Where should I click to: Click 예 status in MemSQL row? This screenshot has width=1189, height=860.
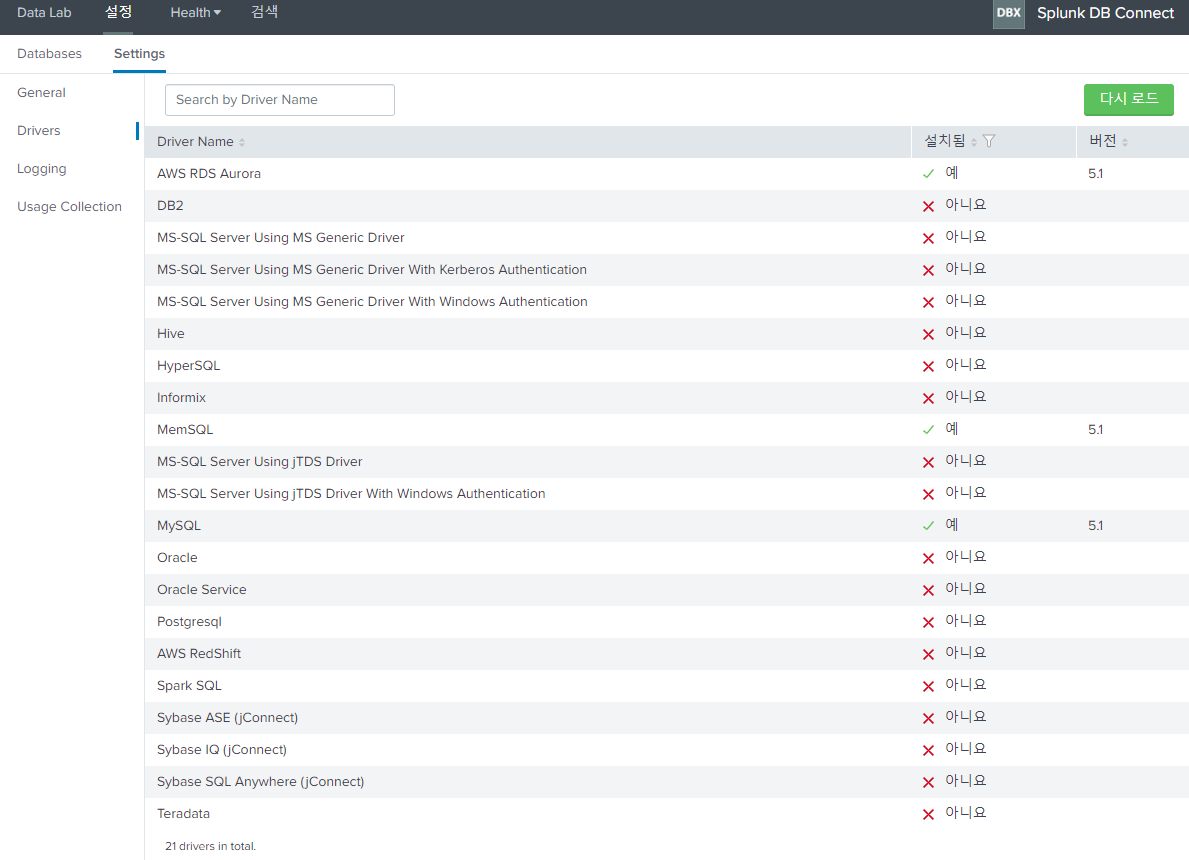[952, 428]
